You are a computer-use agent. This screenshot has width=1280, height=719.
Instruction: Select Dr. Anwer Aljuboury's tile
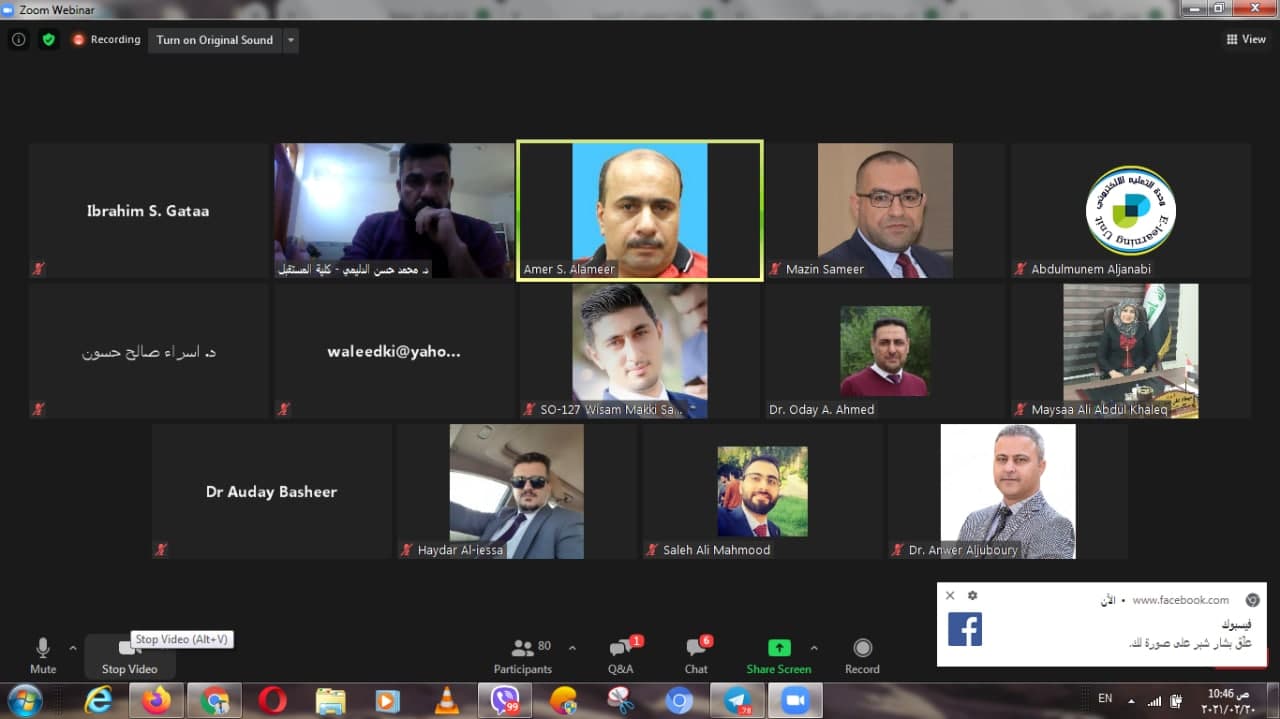(1008, 491)
